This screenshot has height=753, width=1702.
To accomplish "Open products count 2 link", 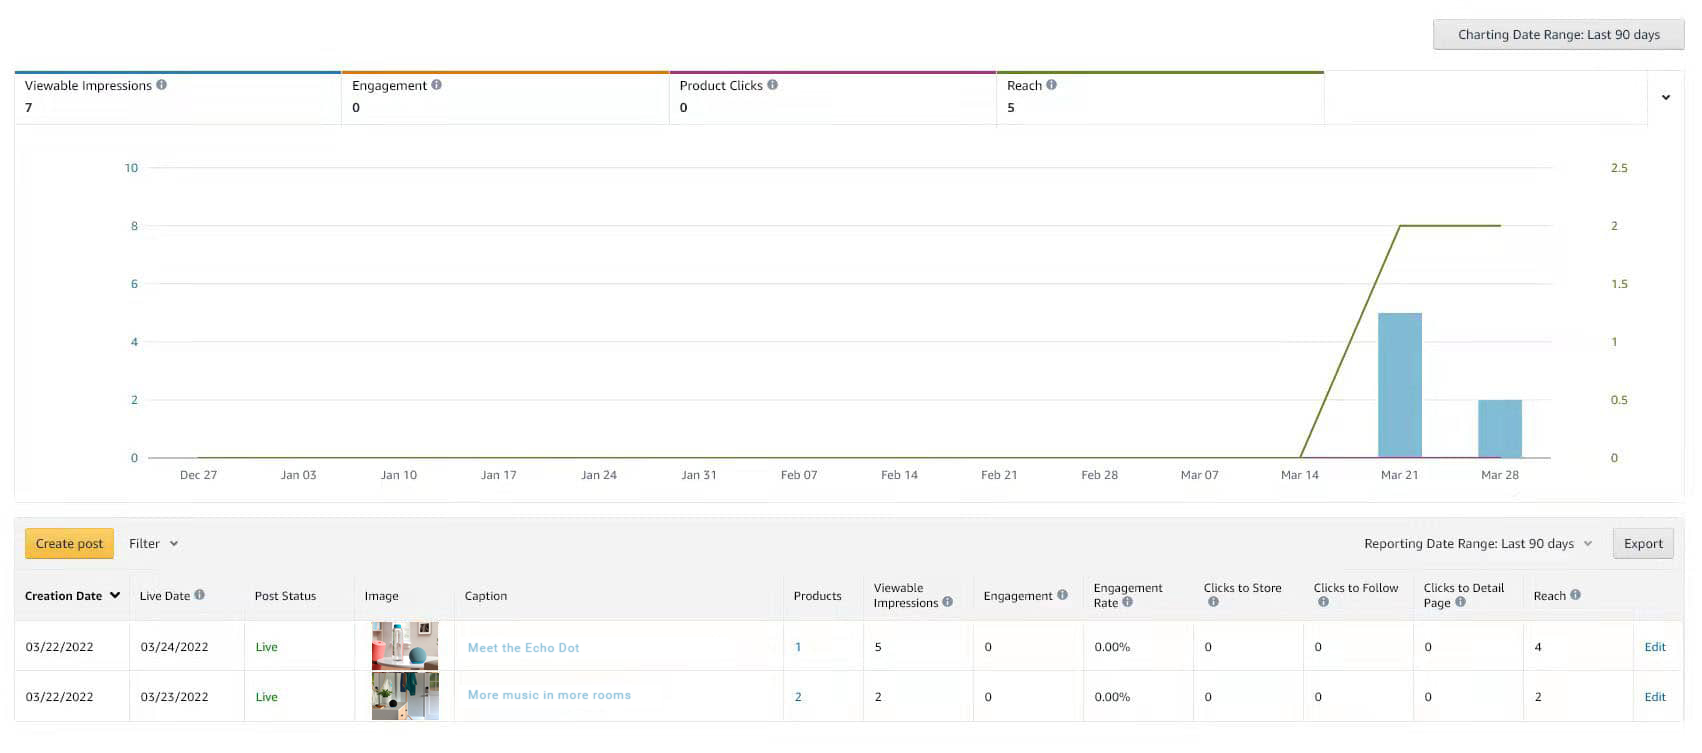I will pyautogui.click(x=798, y=697).
